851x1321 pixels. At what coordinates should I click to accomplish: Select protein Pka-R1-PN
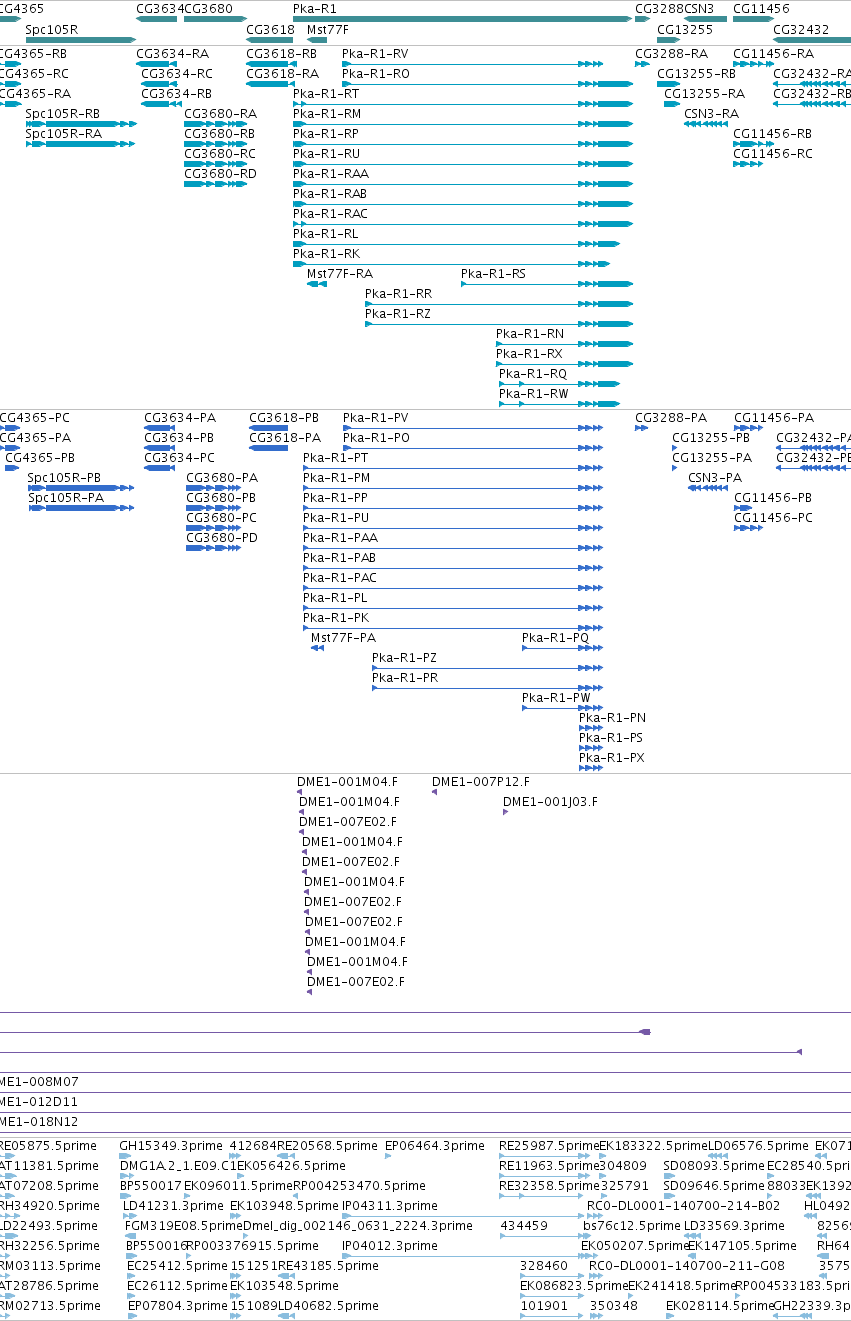[x=613, y=717]
